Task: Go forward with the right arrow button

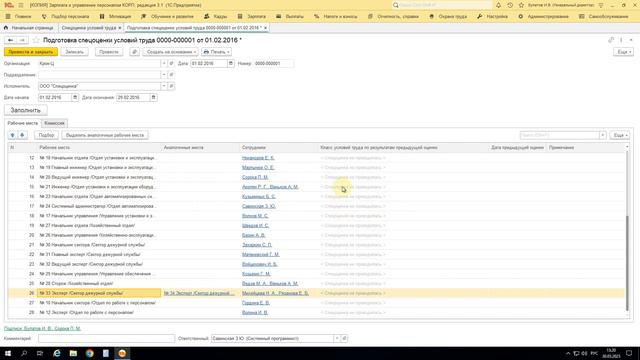Action: click(22, 40)
